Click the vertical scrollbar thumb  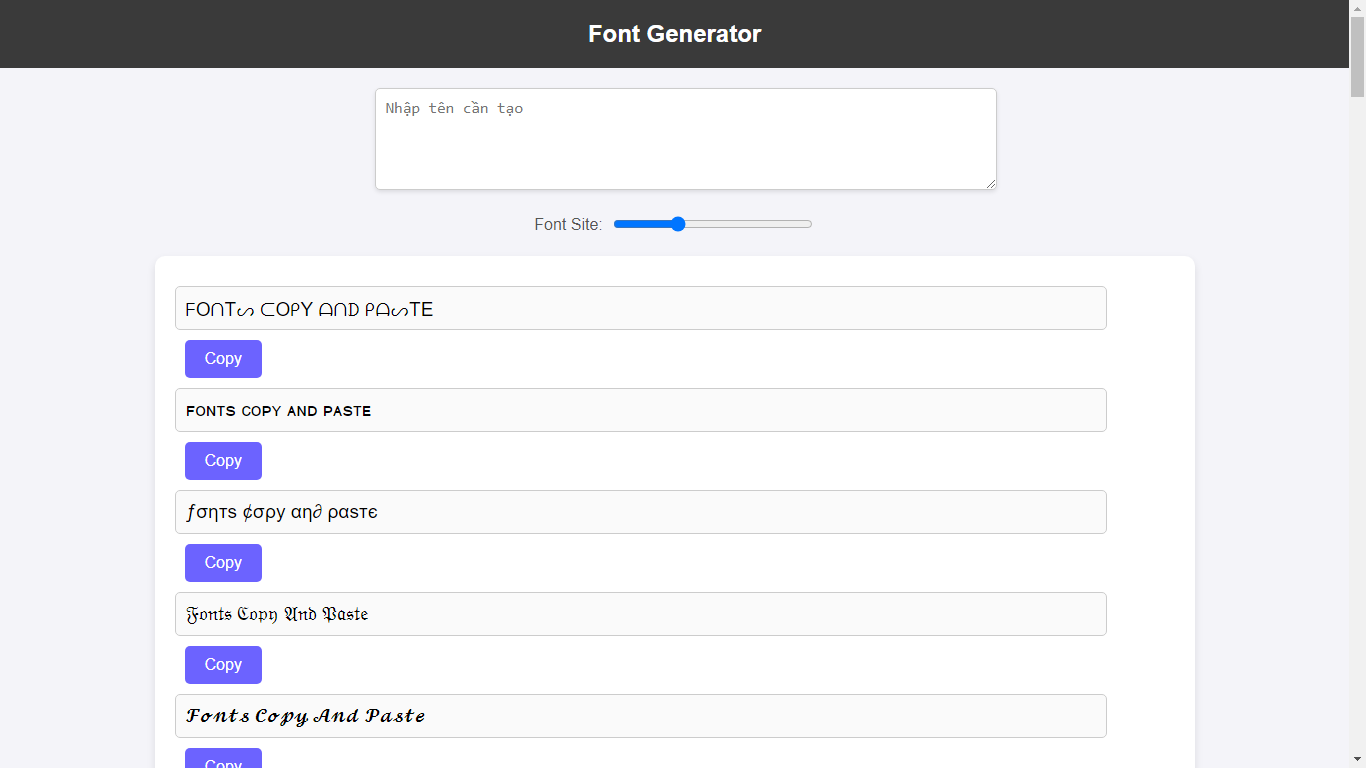tap(1357, 58)
